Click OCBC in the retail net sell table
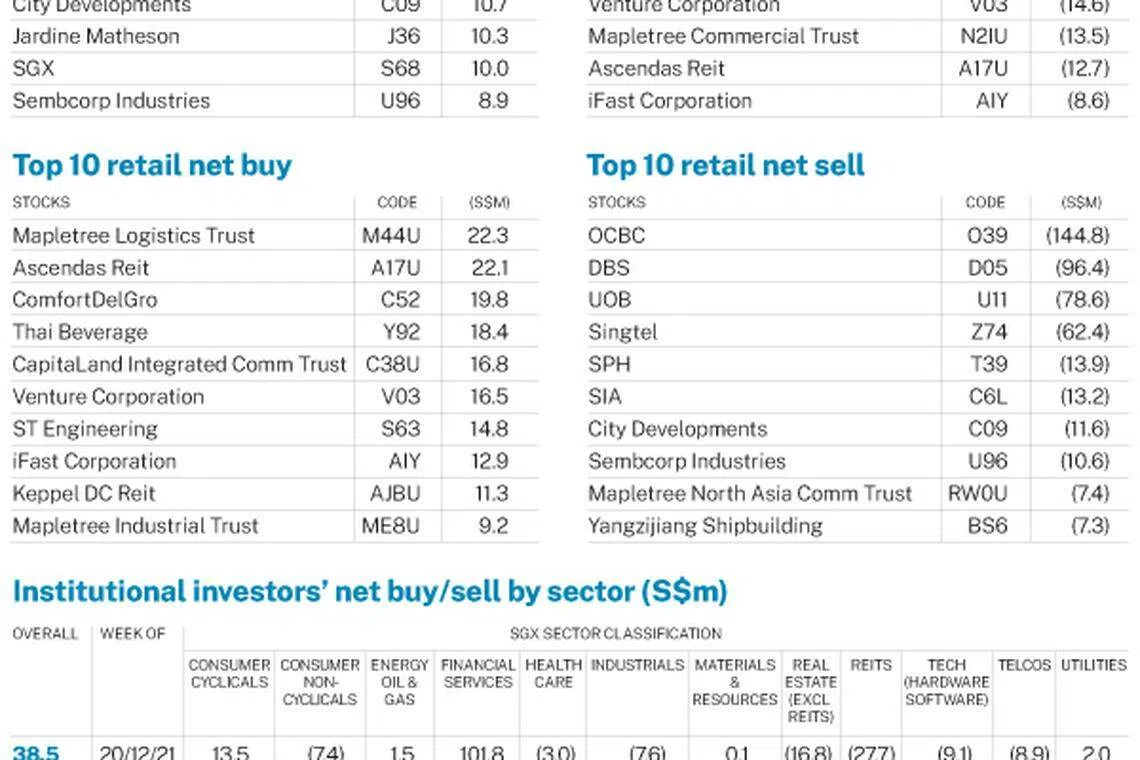This screenshot has width=1140, height=760. click(617, 236)
